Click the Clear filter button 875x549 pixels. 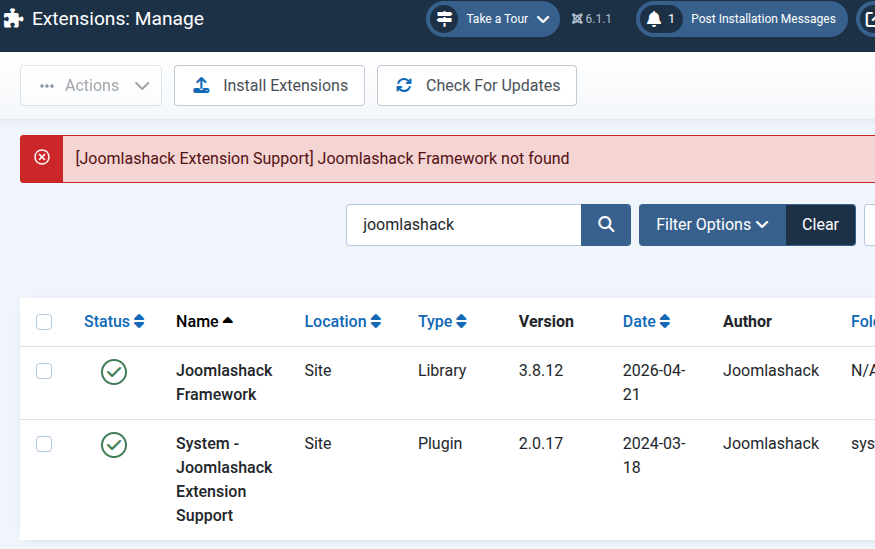[x=820, y=225]
